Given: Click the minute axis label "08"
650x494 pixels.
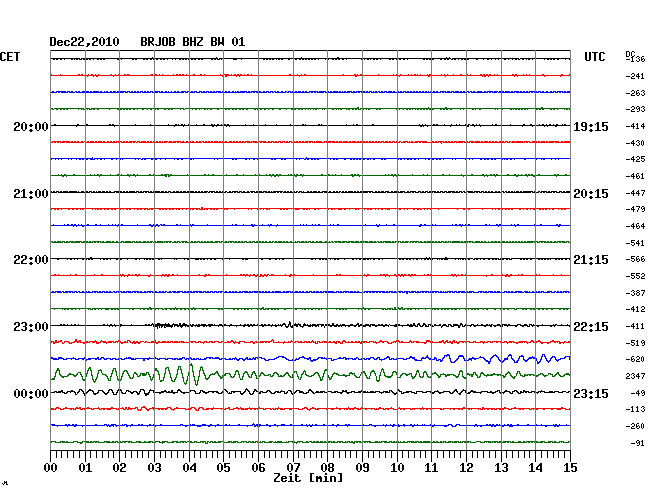Looking at the screenshot, I should 327,468.
